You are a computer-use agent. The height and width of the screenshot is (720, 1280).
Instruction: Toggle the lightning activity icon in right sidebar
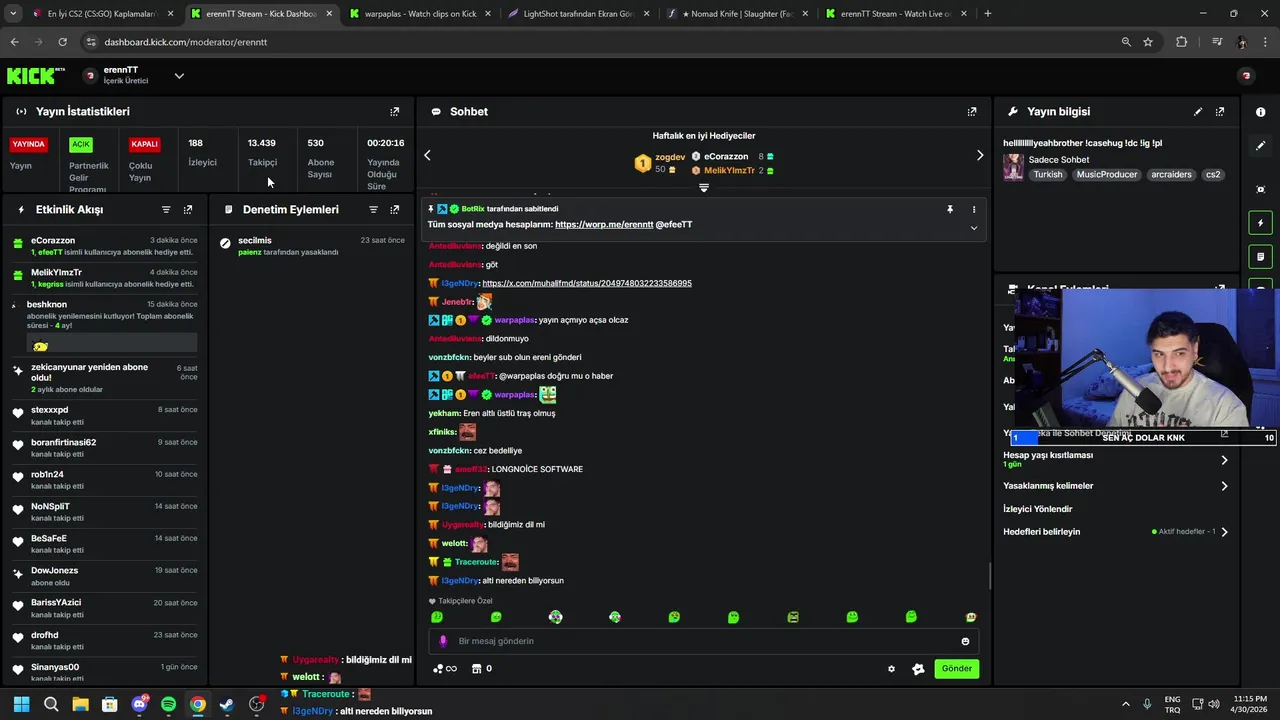1260,223
